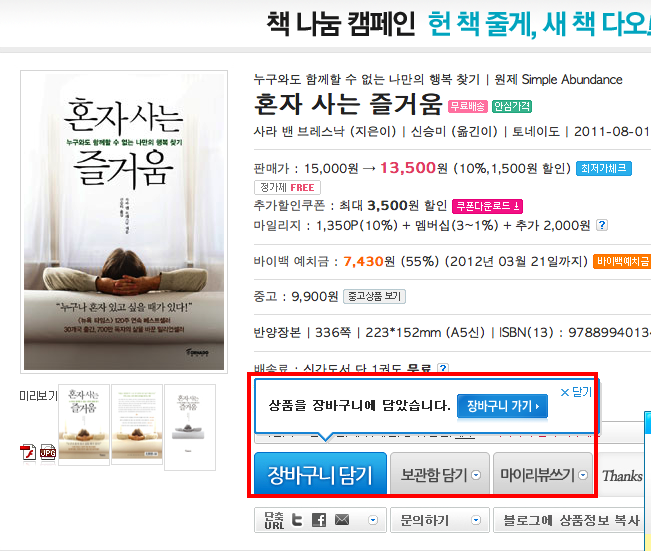Share the book via Twitter icon
The width and height of the screenshot is (651, 551).
click(297, 520)
